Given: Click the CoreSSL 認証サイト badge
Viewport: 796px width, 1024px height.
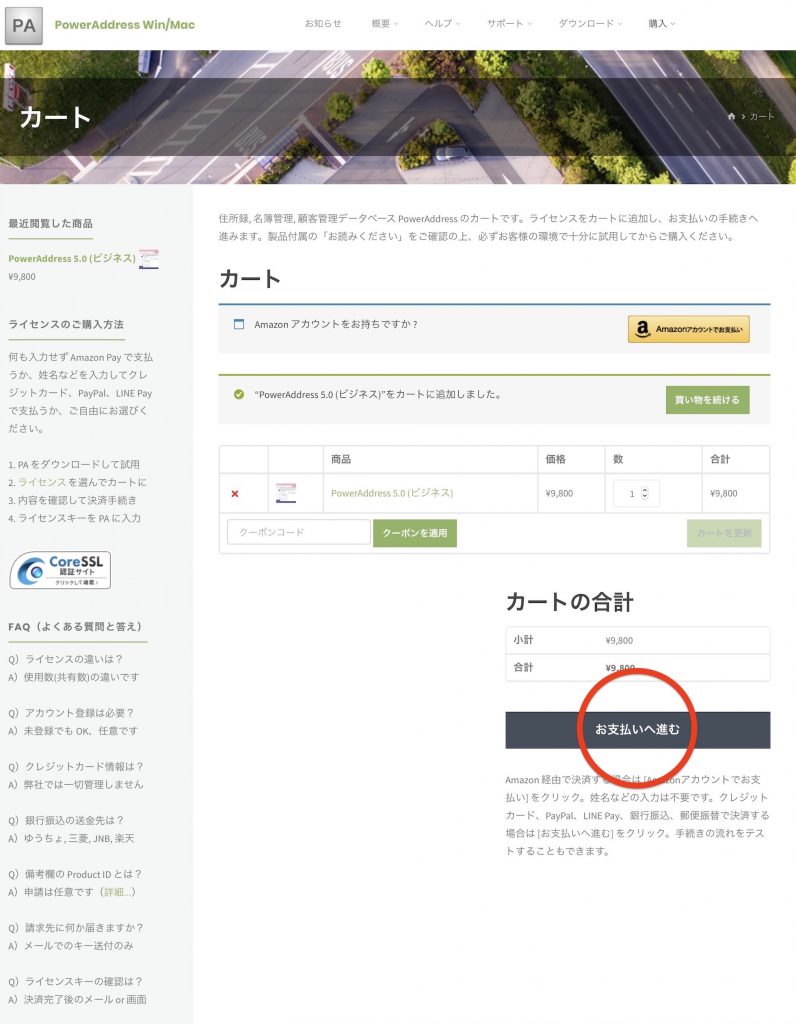Looking at the screenshot, I should pos(60,570).
